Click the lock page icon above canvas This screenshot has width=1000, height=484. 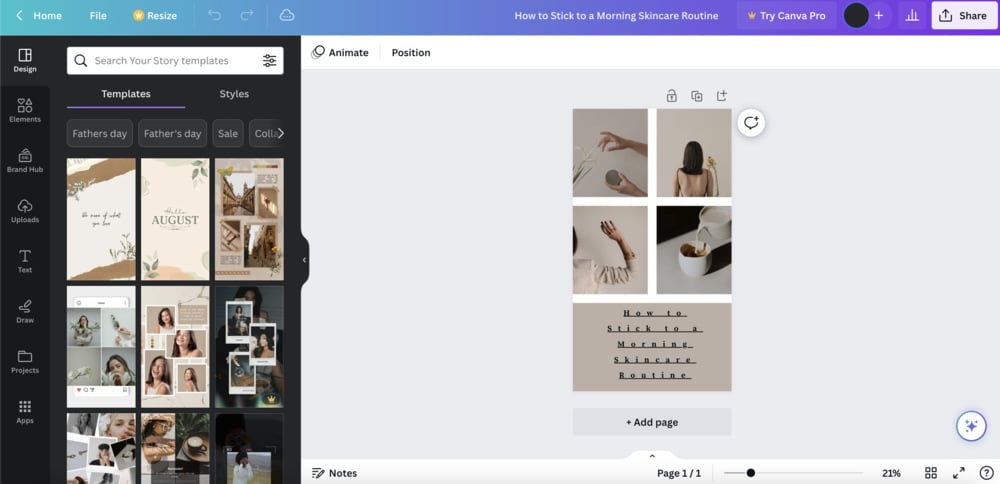672,96
